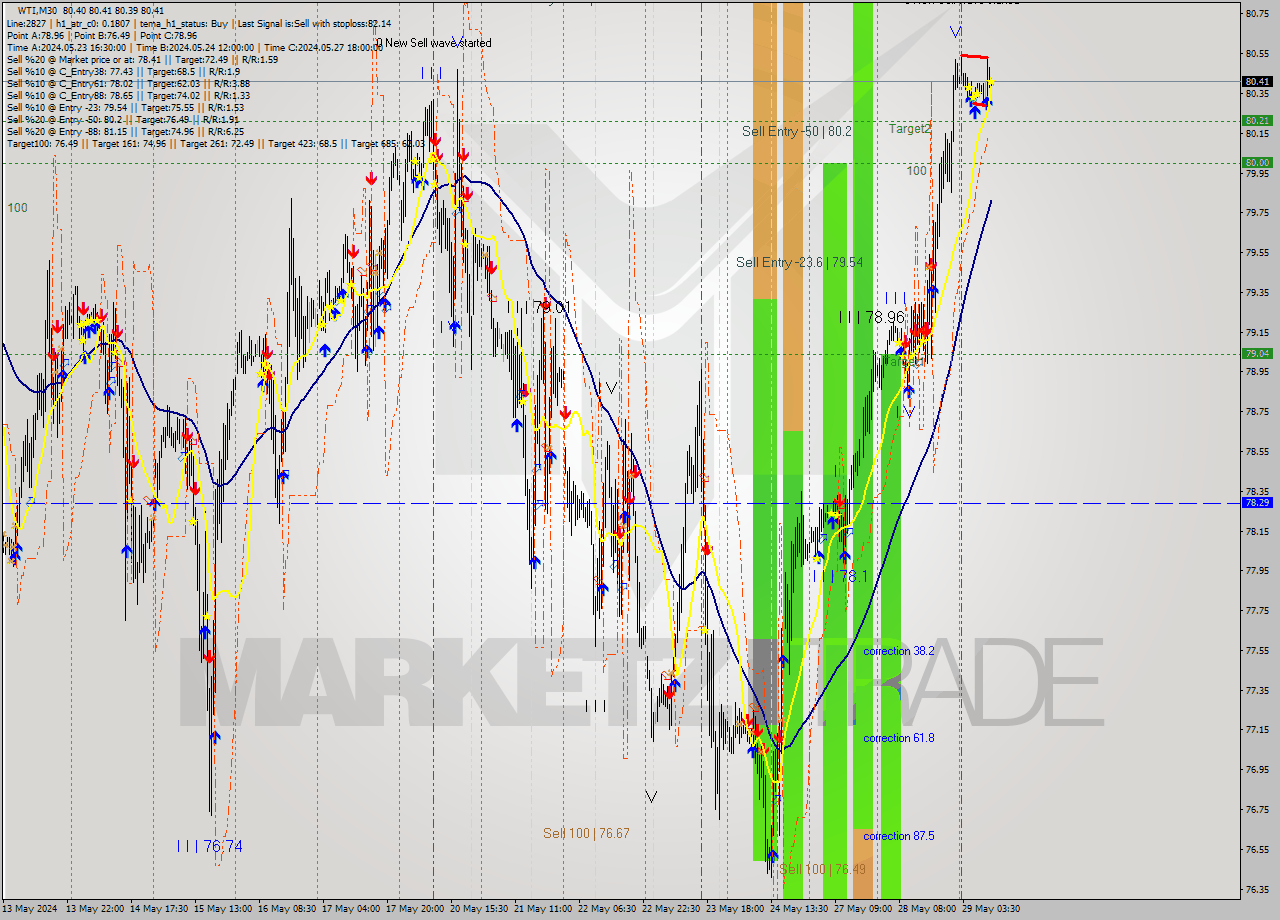The width and height of the screenshot is (1280, 920).
Task: Click 77.75 on the price axis
Action: point(1257,610)
